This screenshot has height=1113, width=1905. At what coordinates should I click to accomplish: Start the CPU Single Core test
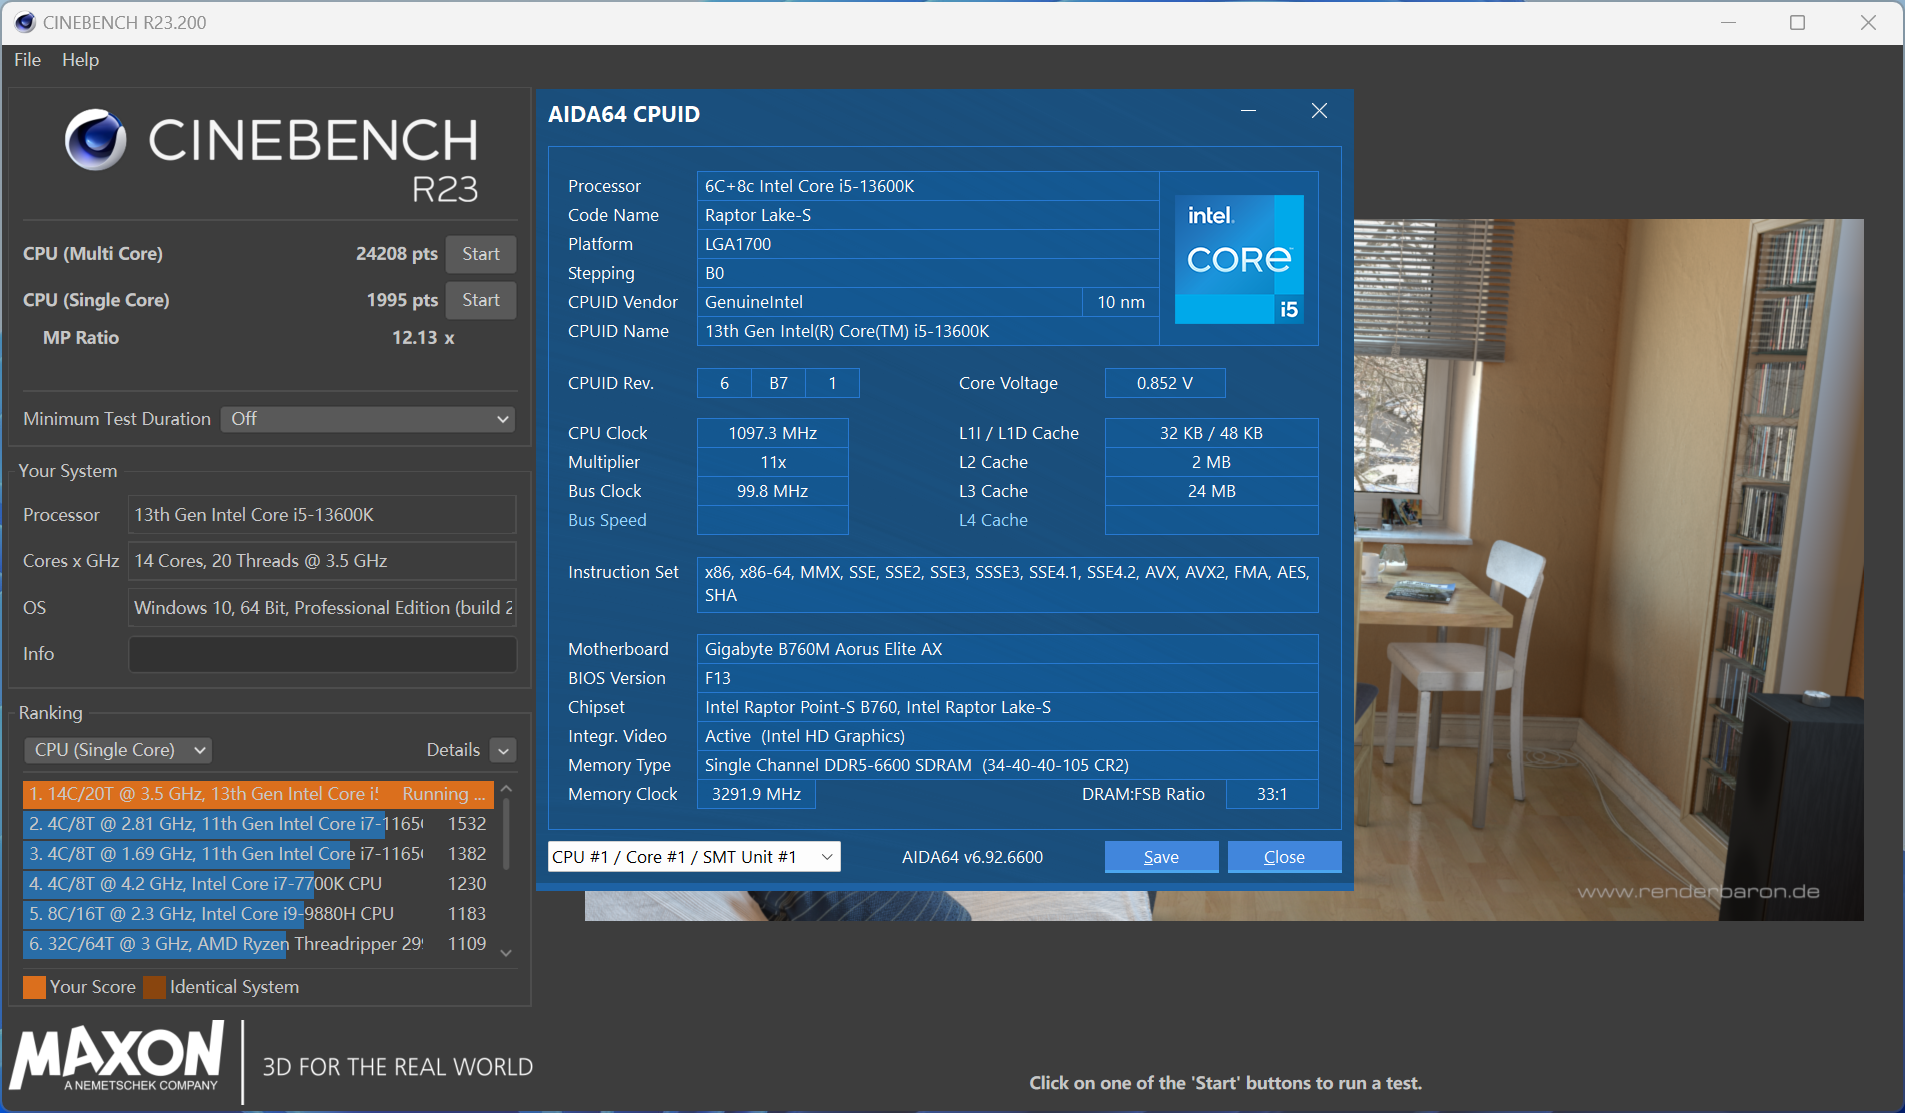pos(480,300)
